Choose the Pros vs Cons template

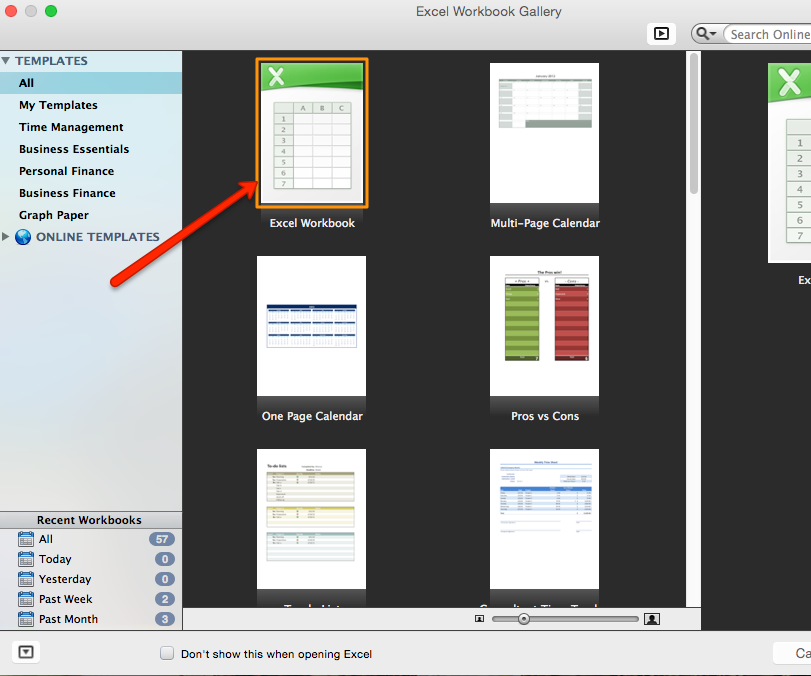coord(544,326)
